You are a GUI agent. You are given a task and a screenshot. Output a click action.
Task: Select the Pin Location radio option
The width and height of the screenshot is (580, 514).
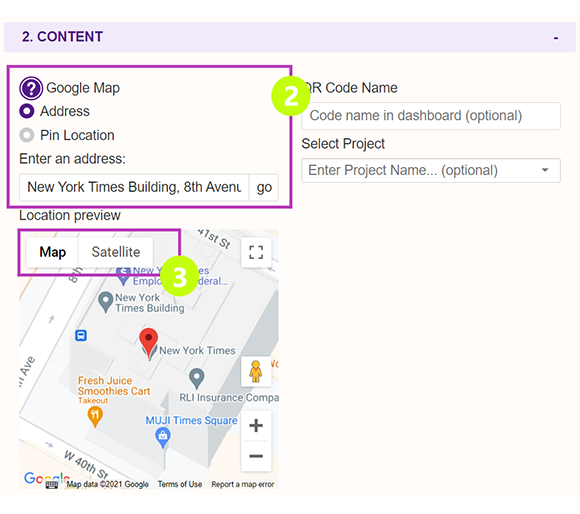coord(27,135)
